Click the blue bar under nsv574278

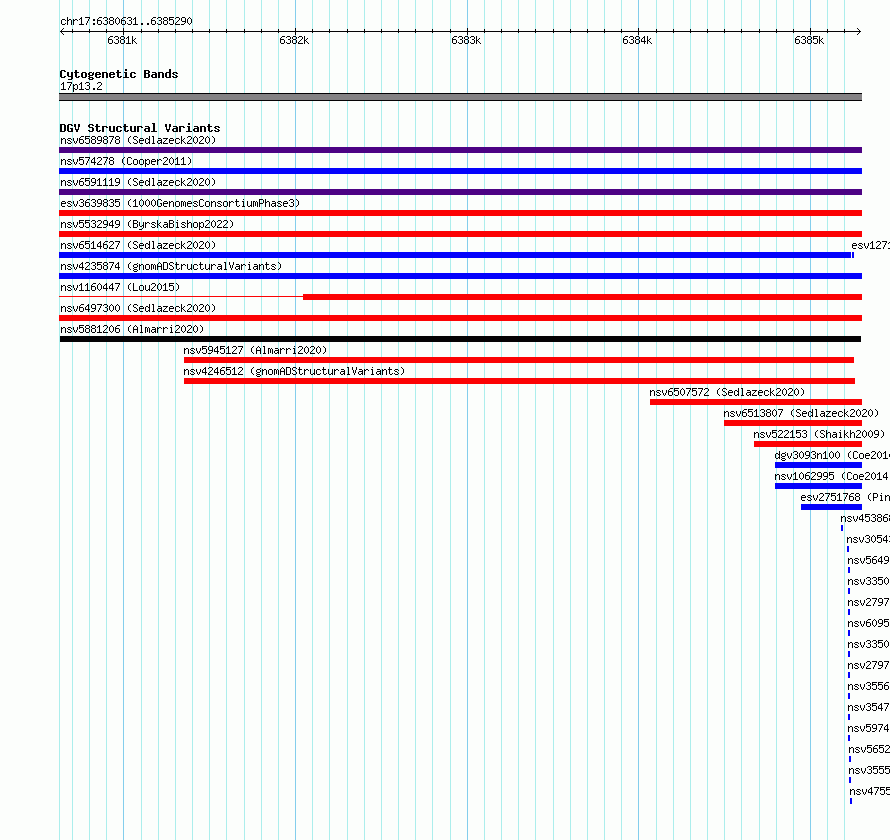pos(460,171)
